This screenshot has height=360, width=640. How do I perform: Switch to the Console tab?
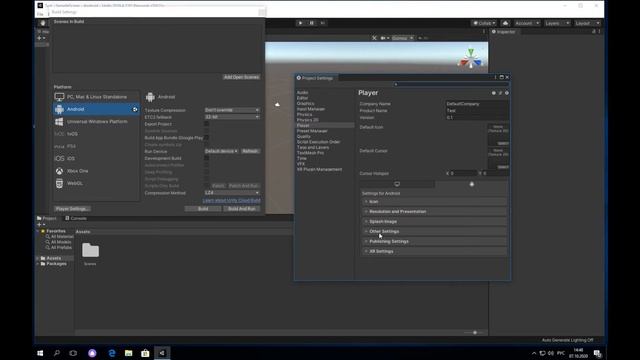[x=76, y=218]
